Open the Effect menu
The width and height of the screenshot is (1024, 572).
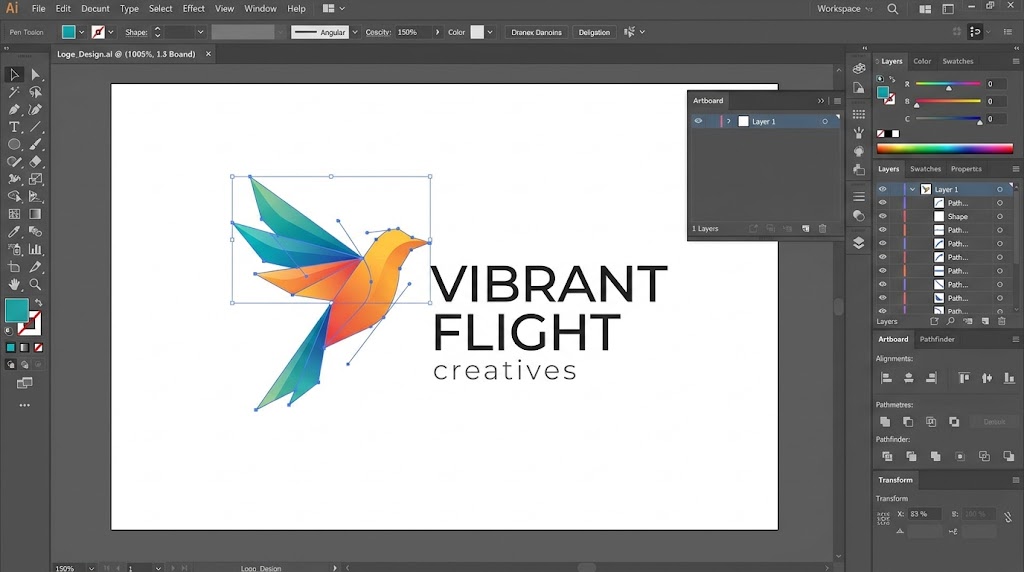(x=193, y=8)
